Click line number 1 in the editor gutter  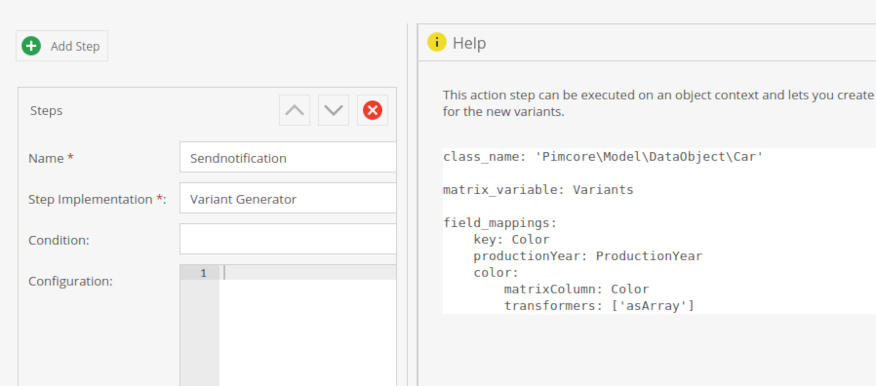point(203,273)
